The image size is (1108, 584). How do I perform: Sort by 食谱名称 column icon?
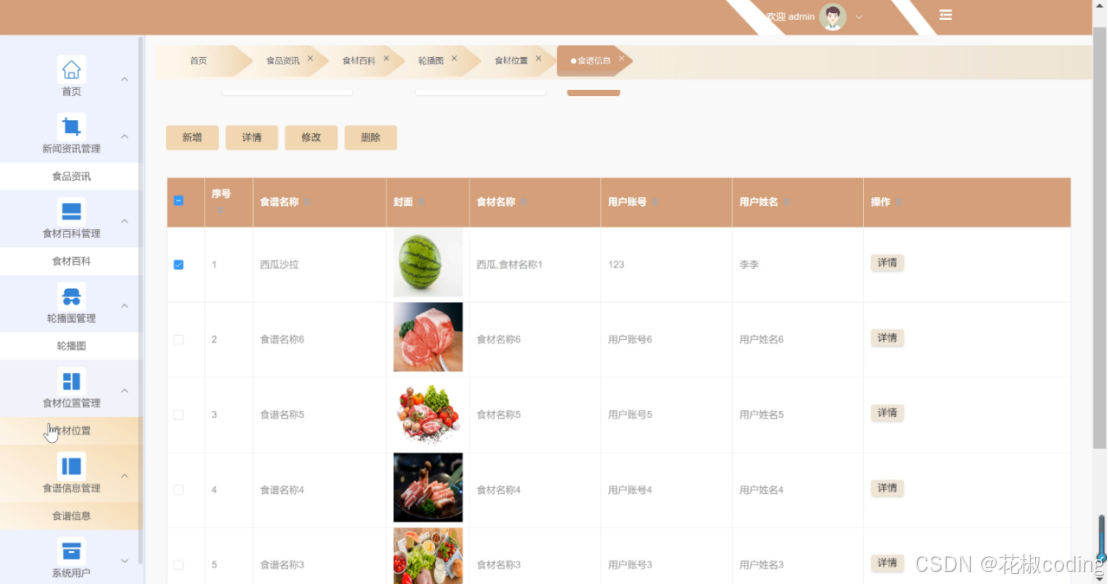point(308,202)
